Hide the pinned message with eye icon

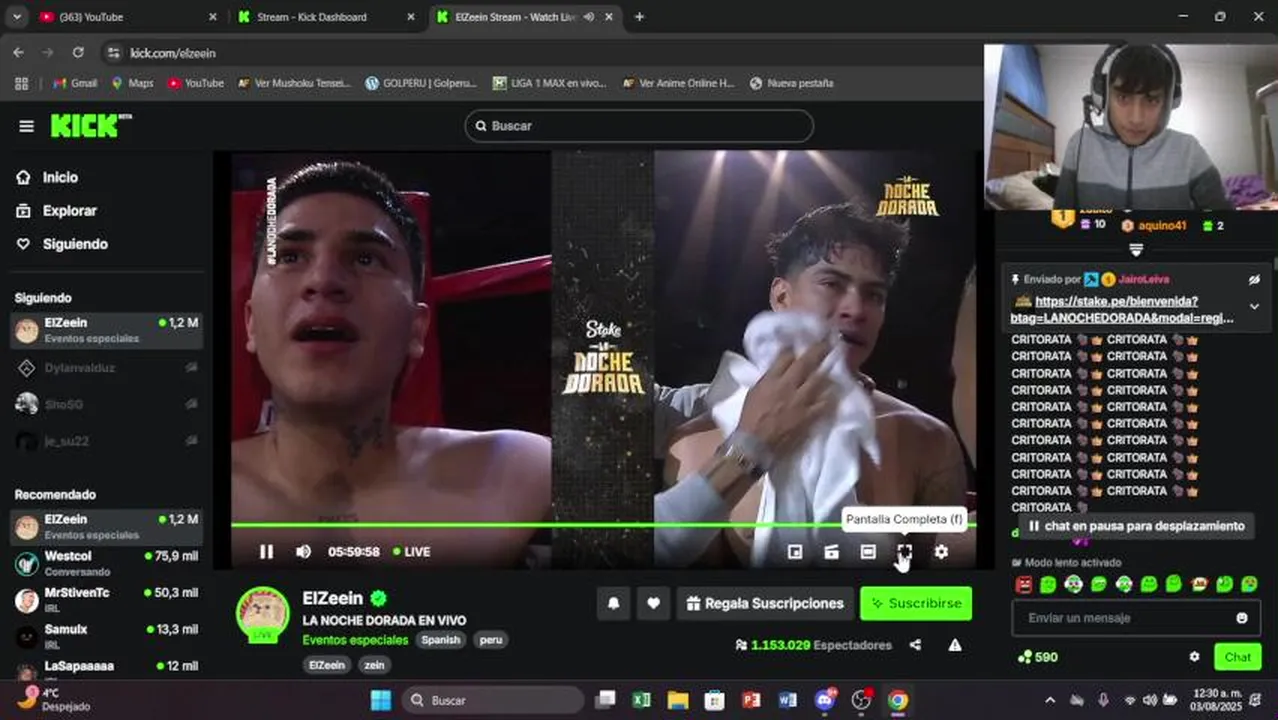pos(1254,279)
